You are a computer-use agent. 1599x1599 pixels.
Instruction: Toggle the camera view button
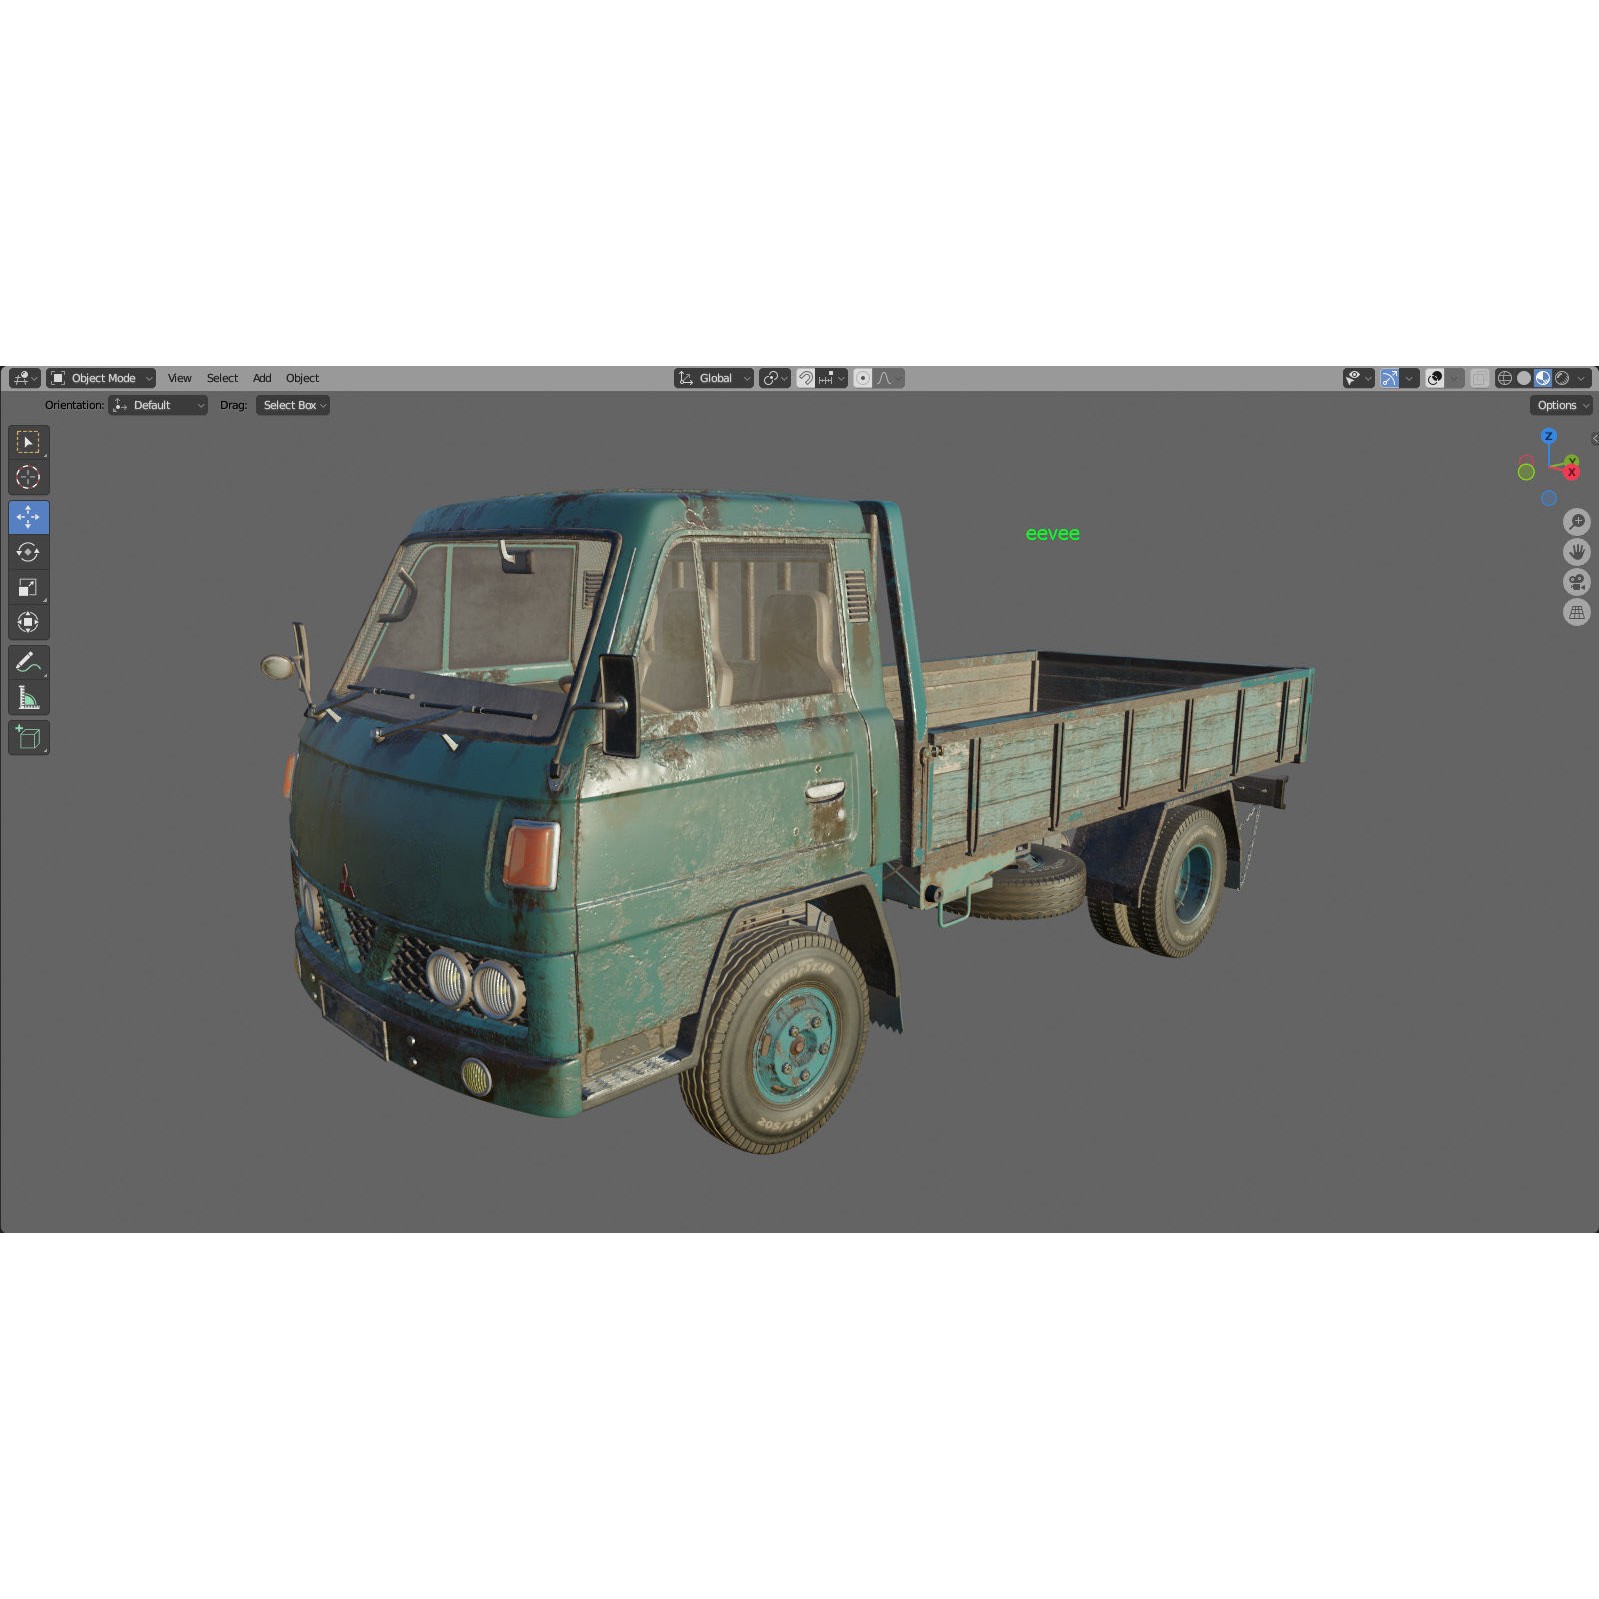[1577, 582]
